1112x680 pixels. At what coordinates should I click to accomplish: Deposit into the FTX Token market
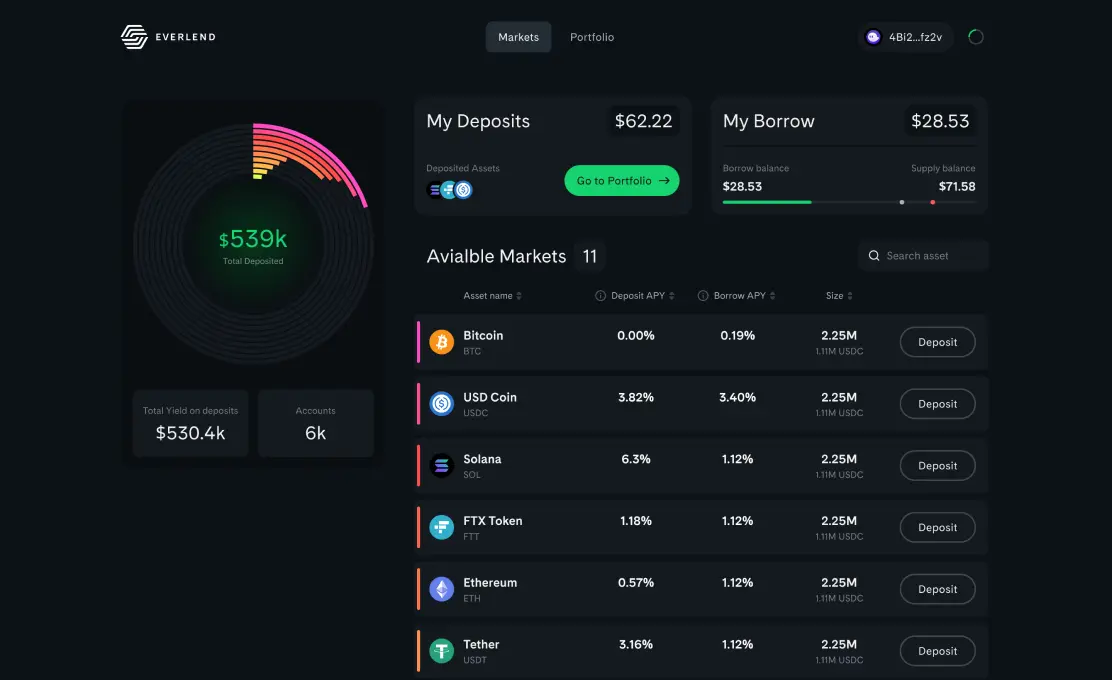tap(938, 527)
